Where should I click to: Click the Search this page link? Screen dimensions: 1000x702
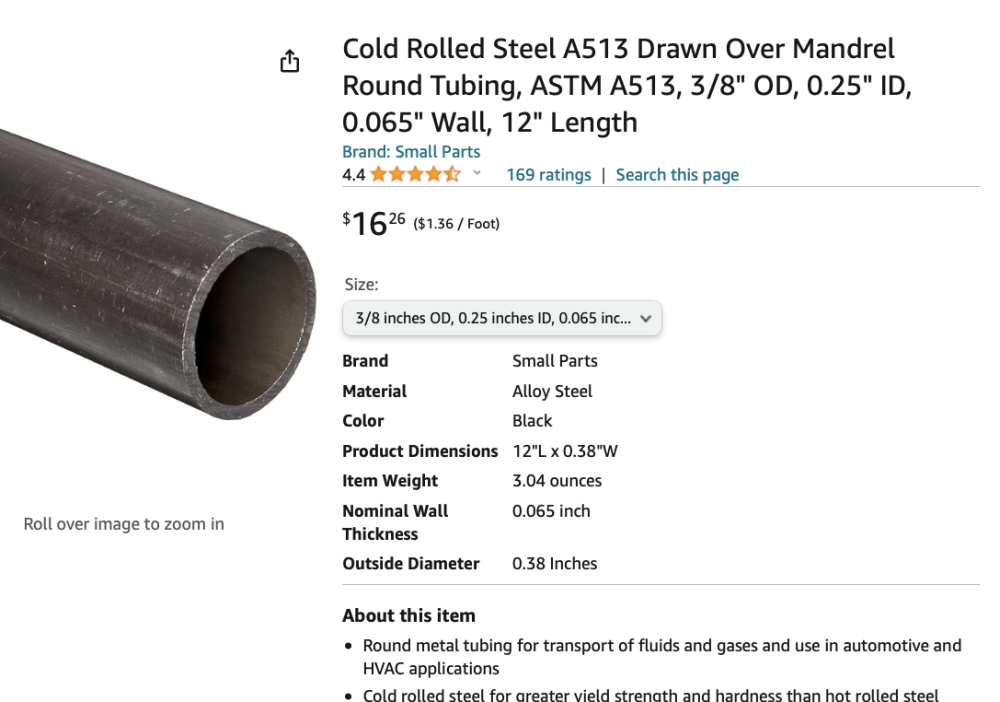[x=677, y=175]
